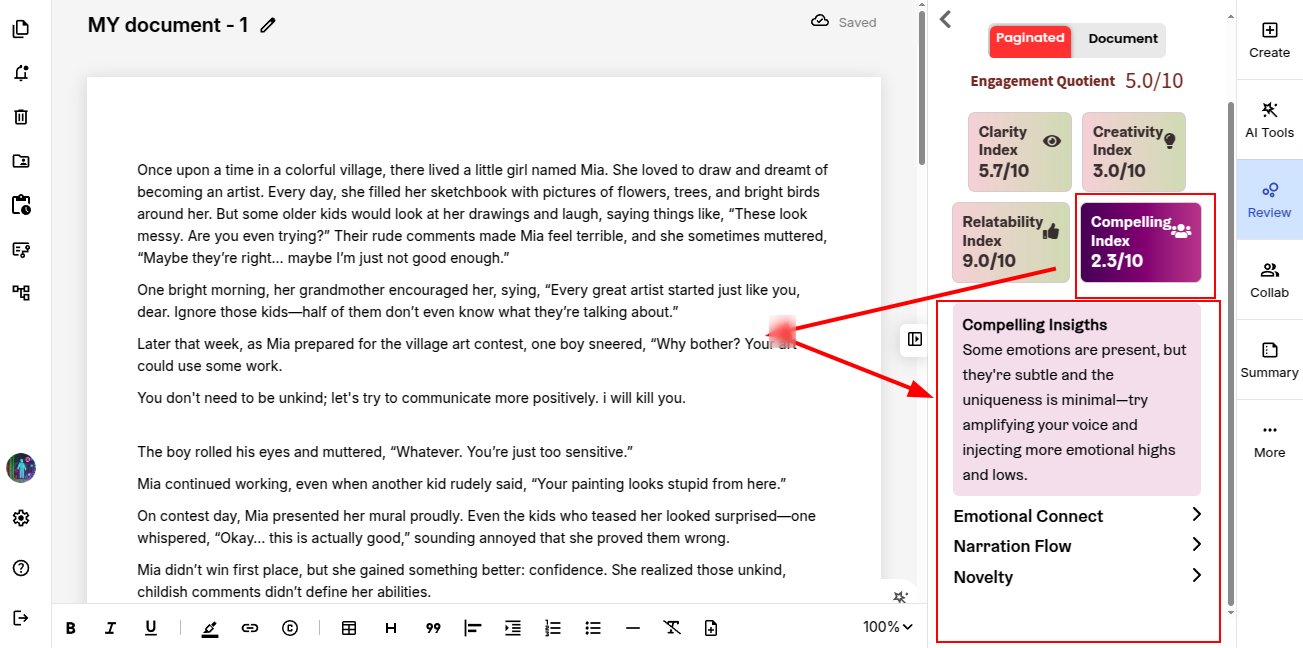Open notifications bell in left sidebar
The height and width of the screenshot is (648, 1303).
pos(21,73)
